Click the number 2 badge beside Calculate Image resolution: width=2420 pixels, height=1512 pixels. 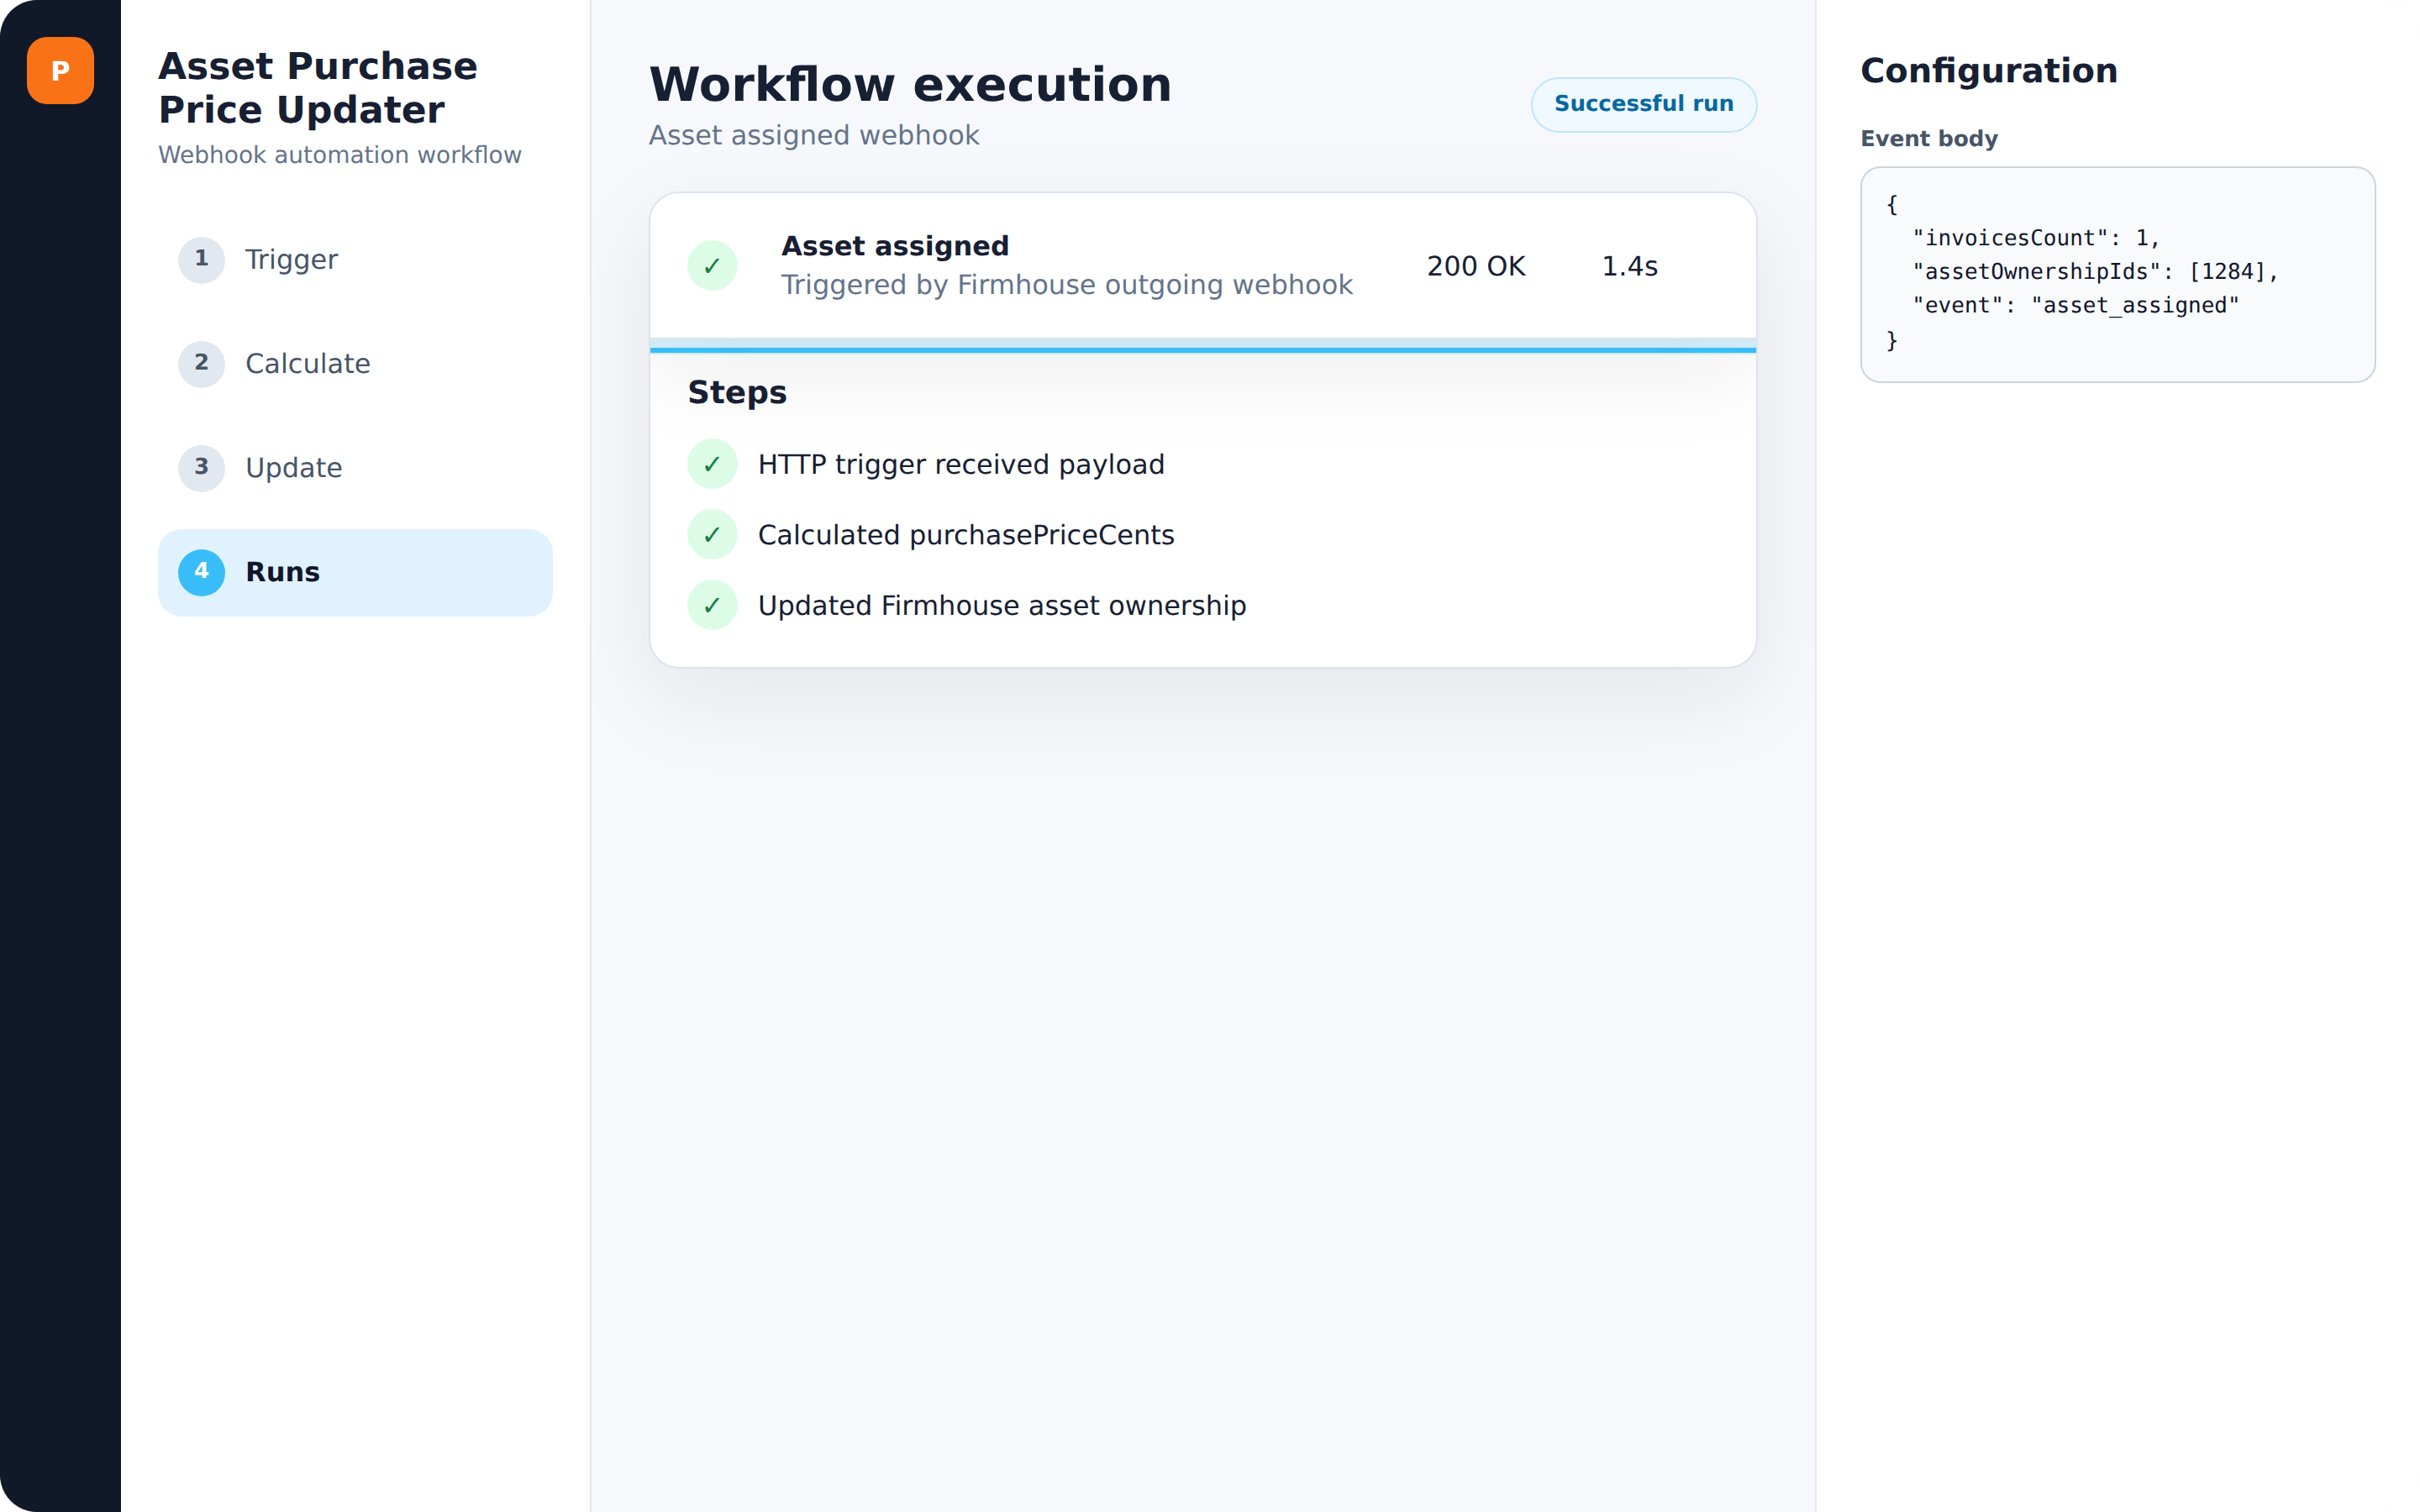point(201,364)
